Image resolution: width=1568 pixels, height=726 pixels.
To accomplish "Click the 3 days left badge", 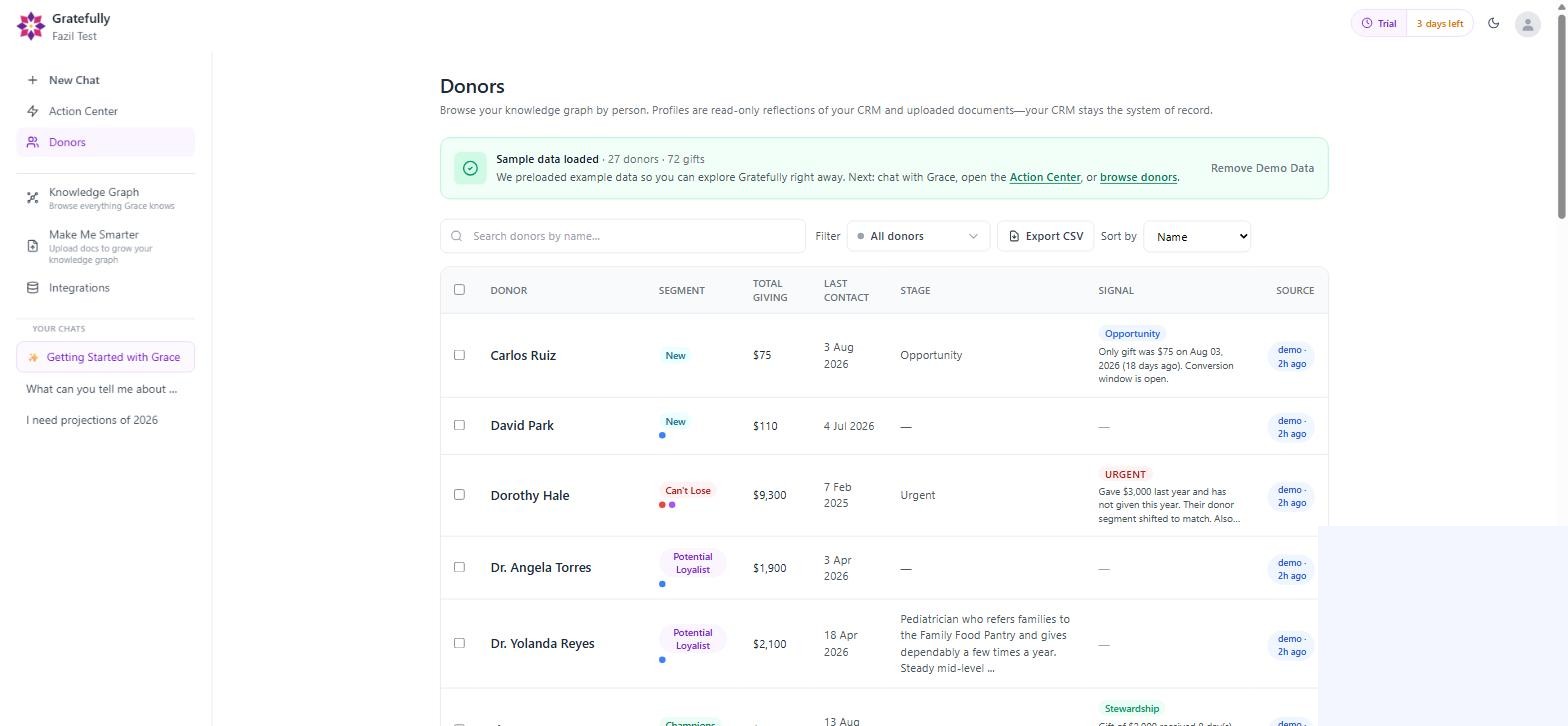I will pos(1439,23).
